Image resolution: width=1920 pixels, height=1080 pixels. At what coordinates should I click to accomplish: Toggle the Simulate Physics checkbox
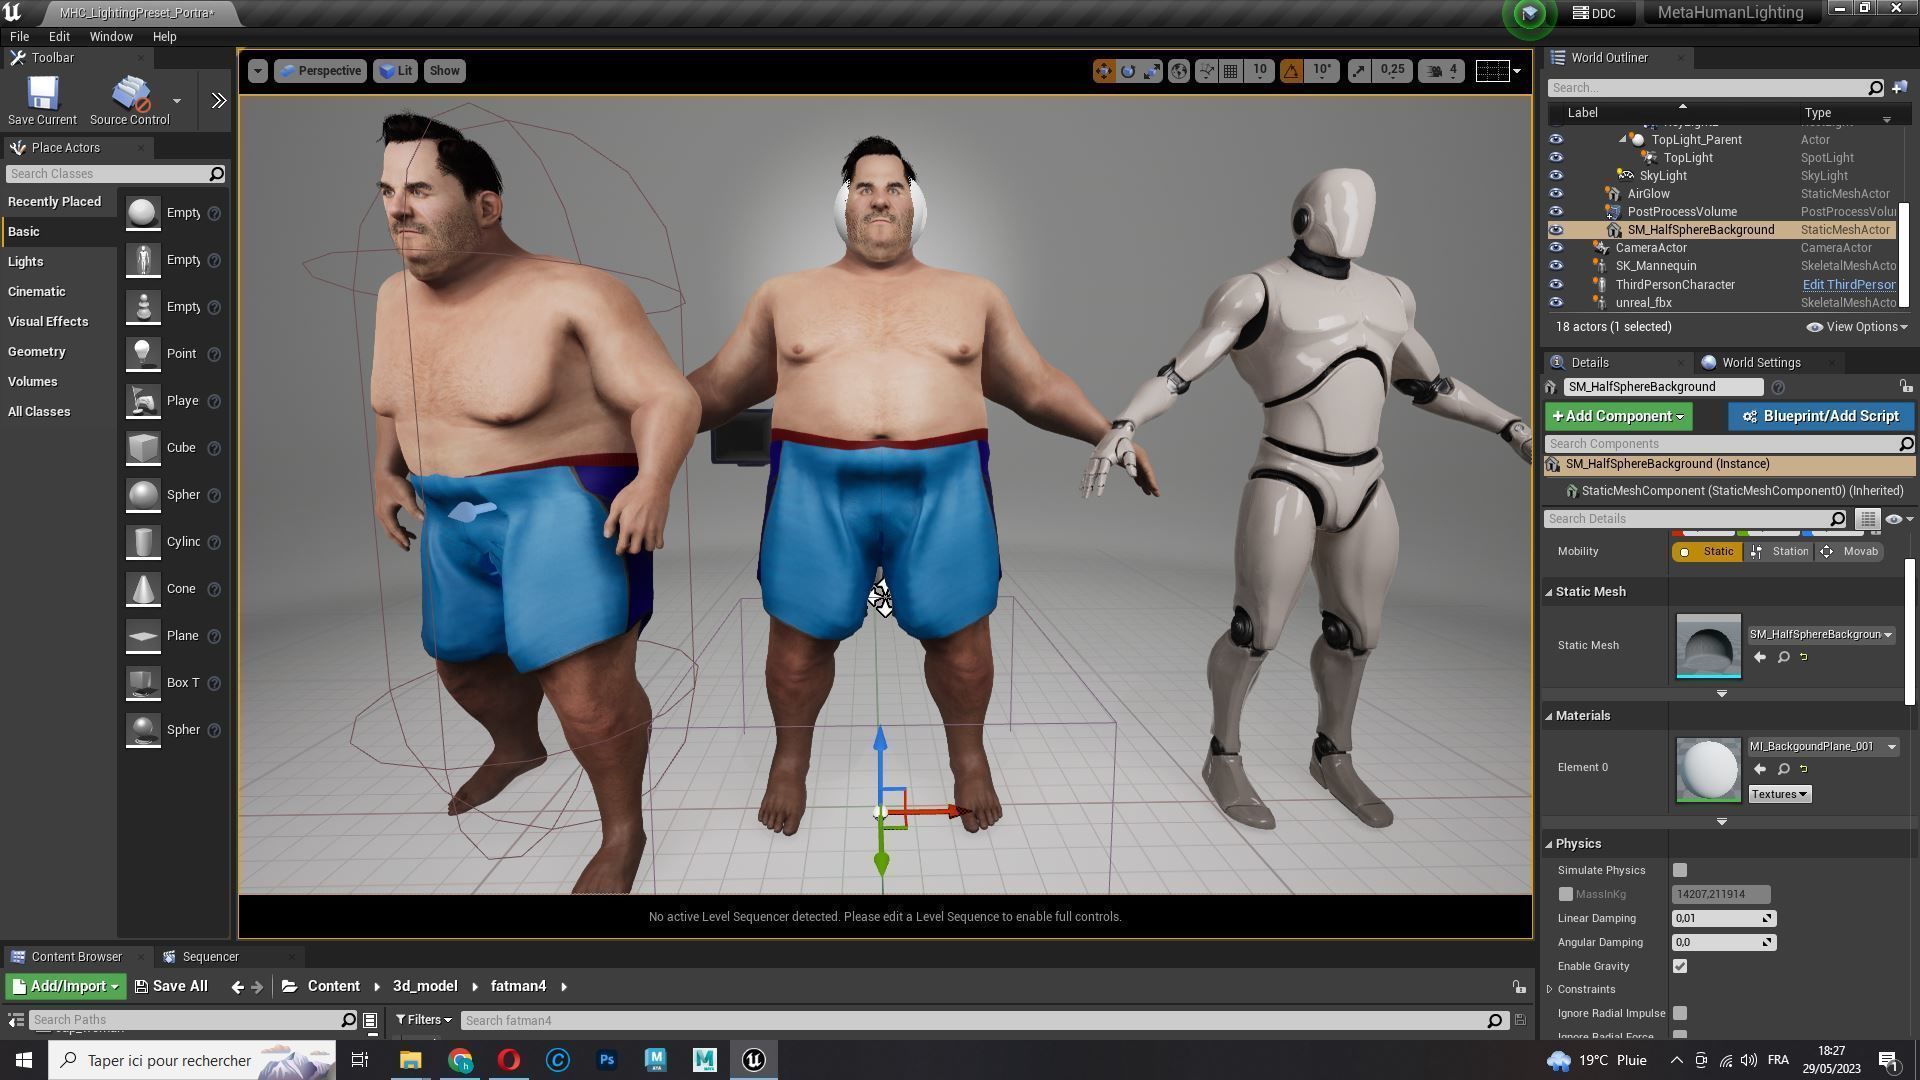pyautogui.click(x=1680, y=871)
